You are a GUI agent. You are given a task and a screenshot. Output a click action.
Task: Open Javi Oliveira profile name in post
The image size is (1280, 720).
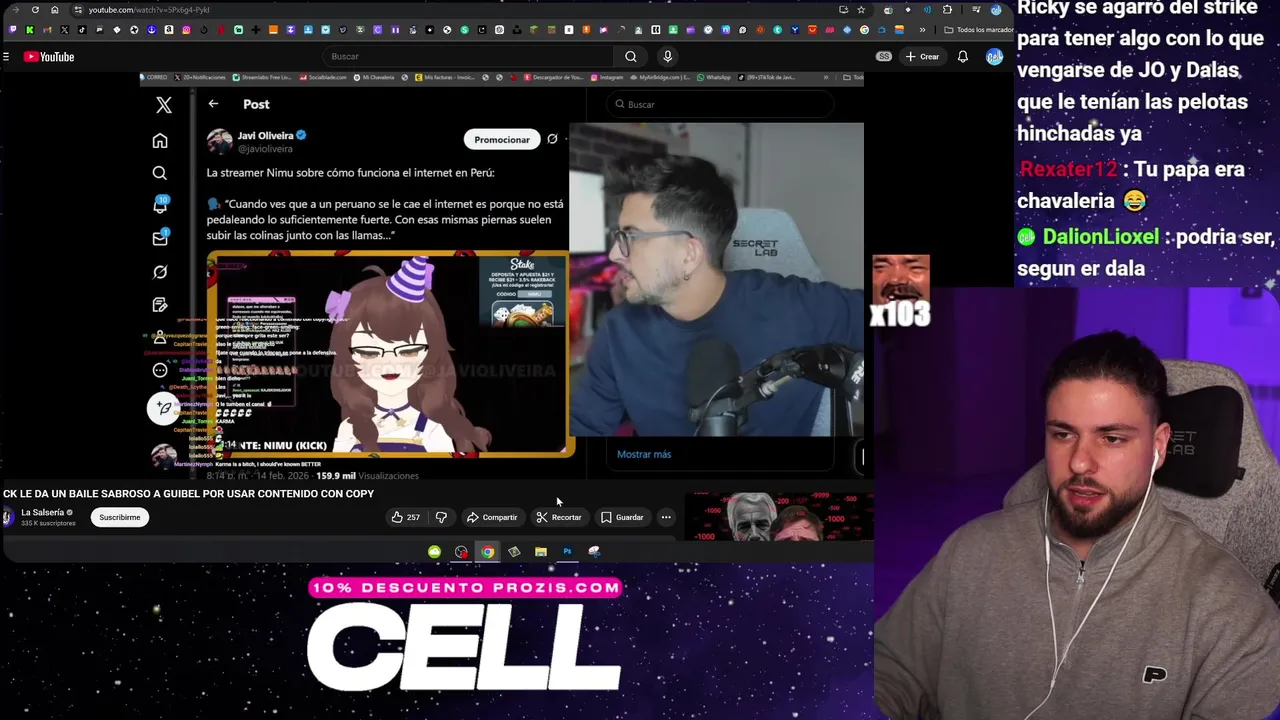pos(265,136)
